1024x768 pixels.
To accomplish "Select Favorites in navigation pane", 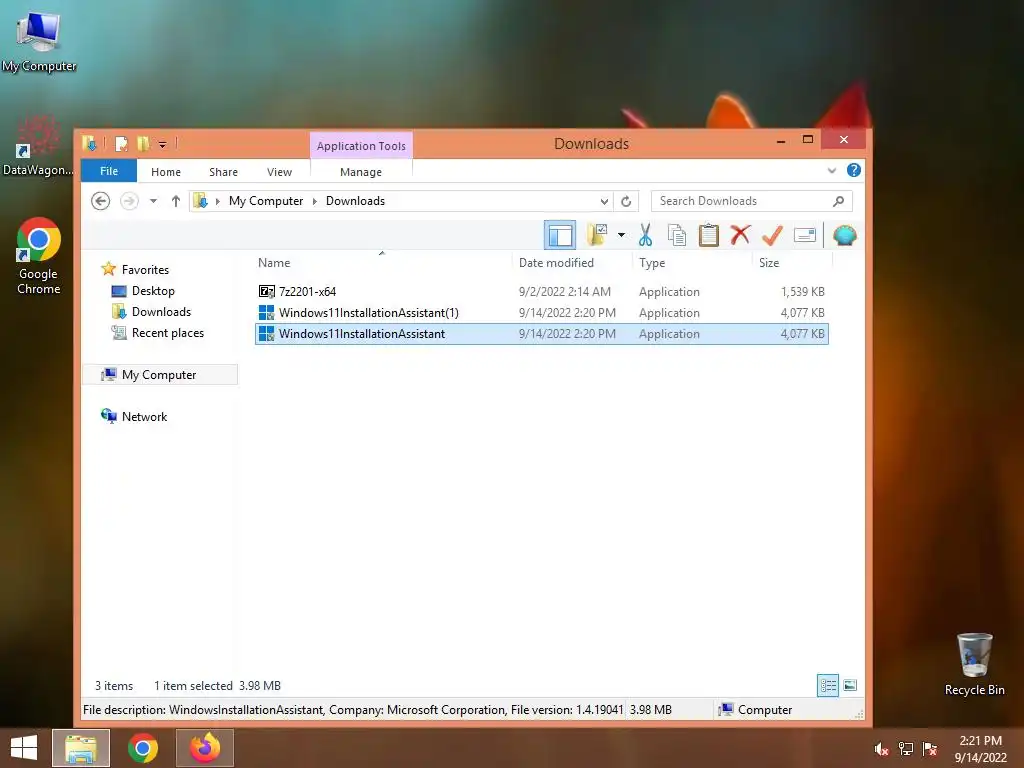I will pos(145,269).
